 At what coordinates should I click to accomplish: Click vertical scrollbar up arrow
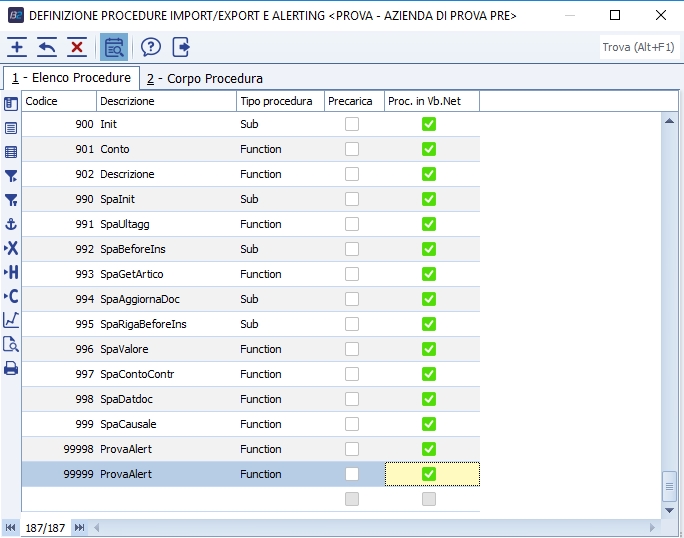coord(669,121)
